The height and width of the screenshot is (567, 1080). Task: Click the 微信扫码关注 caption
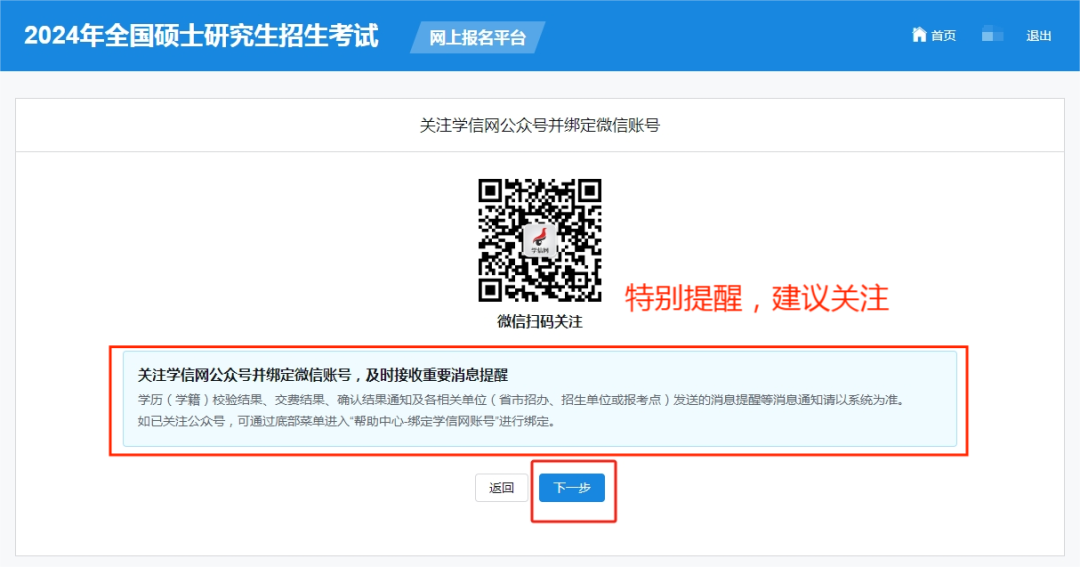(x=540, y=322)
